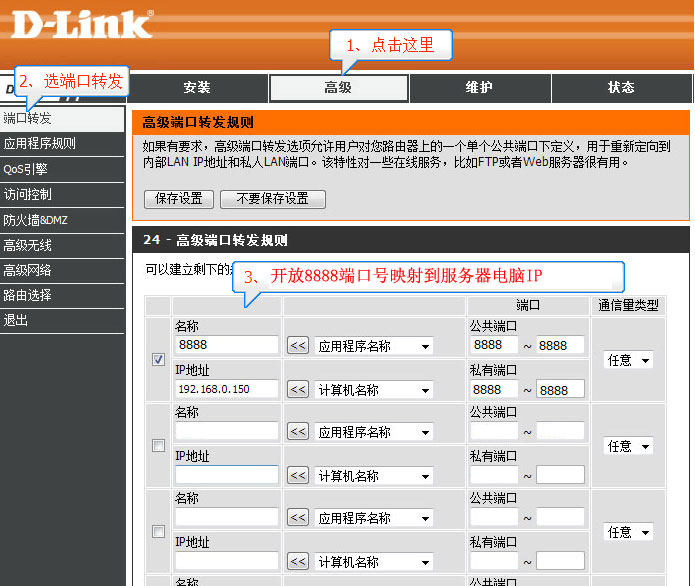
Task: Click the << button beside first 计算机名称 dropdown
Action: click(x=298, y=390)
